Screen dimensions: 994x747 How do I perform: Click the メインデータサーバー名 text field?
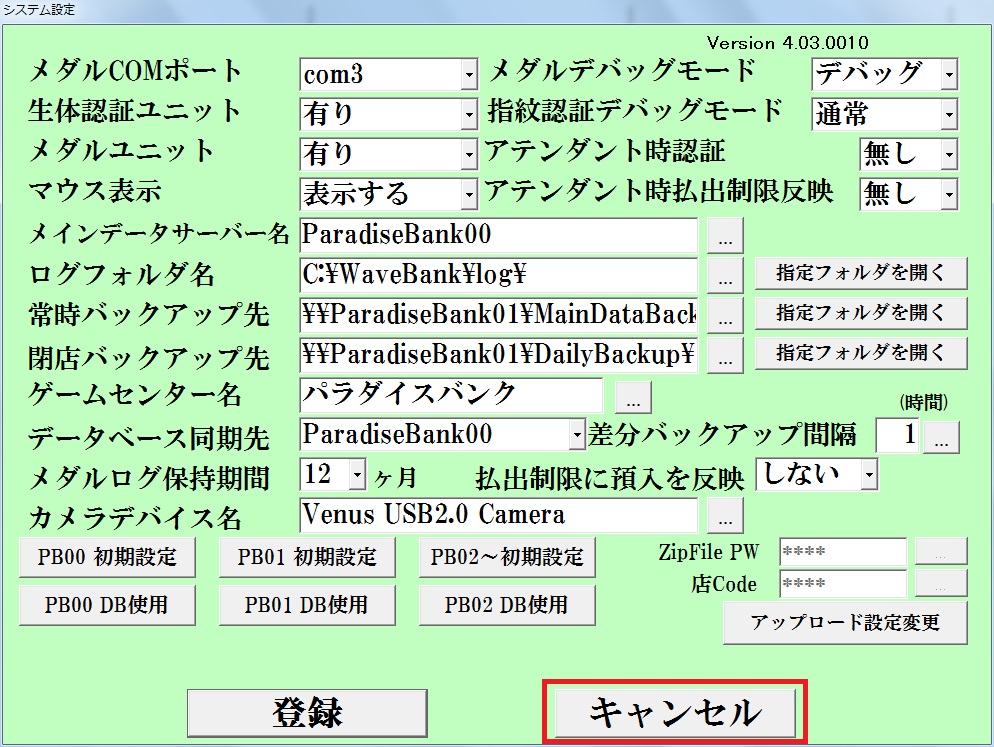(x=499, y=235)
